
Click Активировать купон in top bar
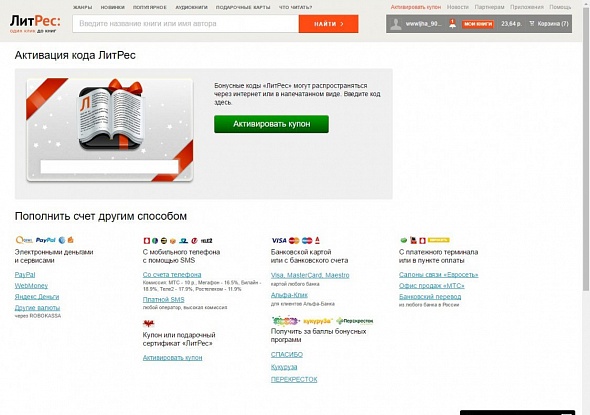tap(416, 7)
